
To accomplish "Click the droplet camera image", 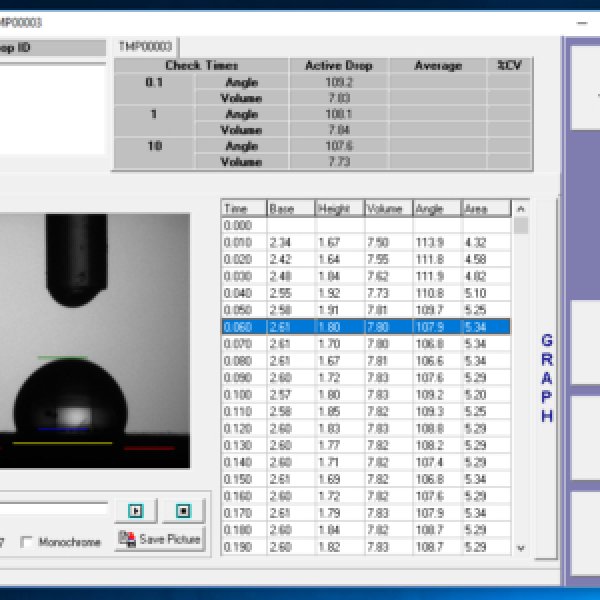I will tap(95, 341).
